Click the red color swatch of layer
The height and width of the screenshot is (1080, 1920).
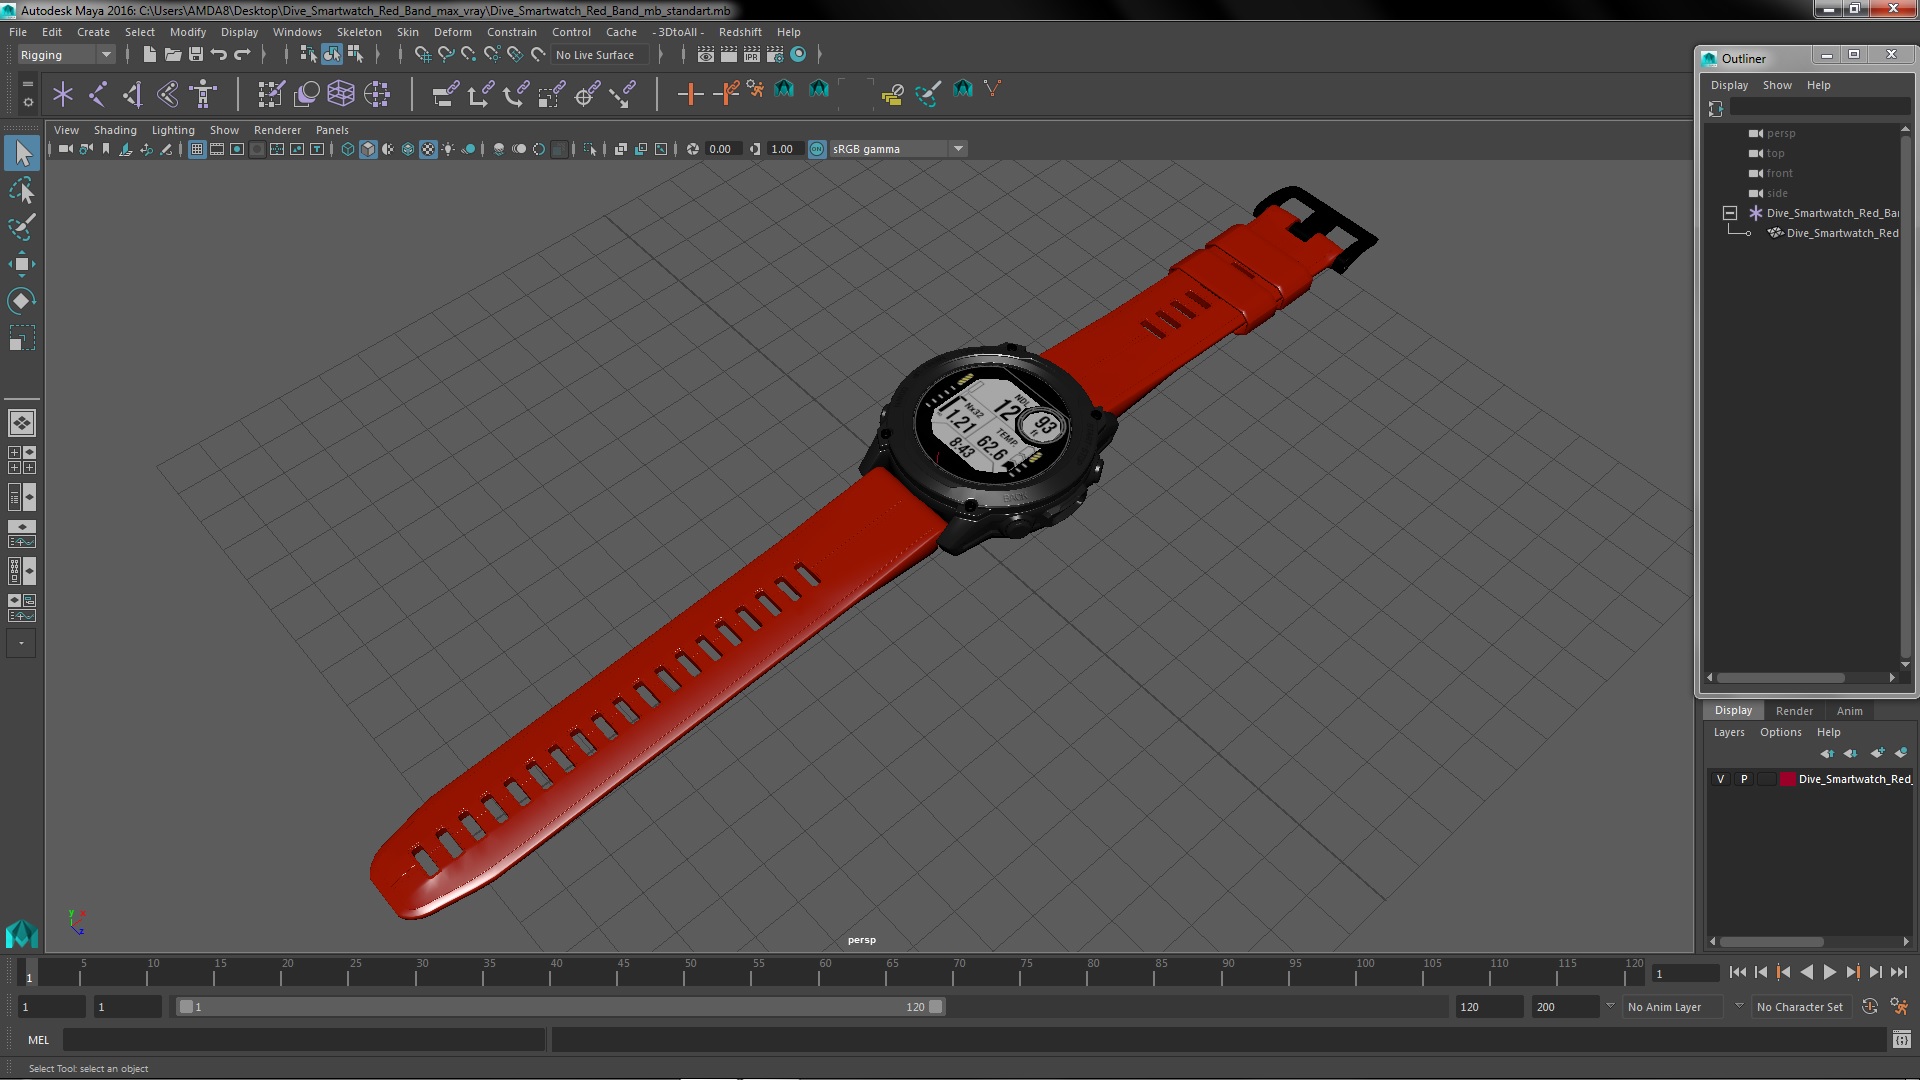click(x=1787, y=779)
